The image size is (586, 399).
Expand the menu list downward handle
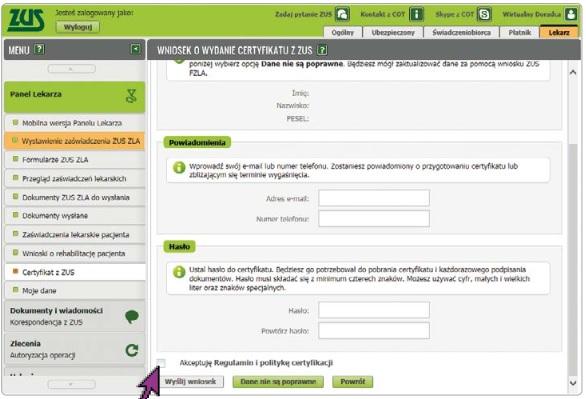click(71, 384)
